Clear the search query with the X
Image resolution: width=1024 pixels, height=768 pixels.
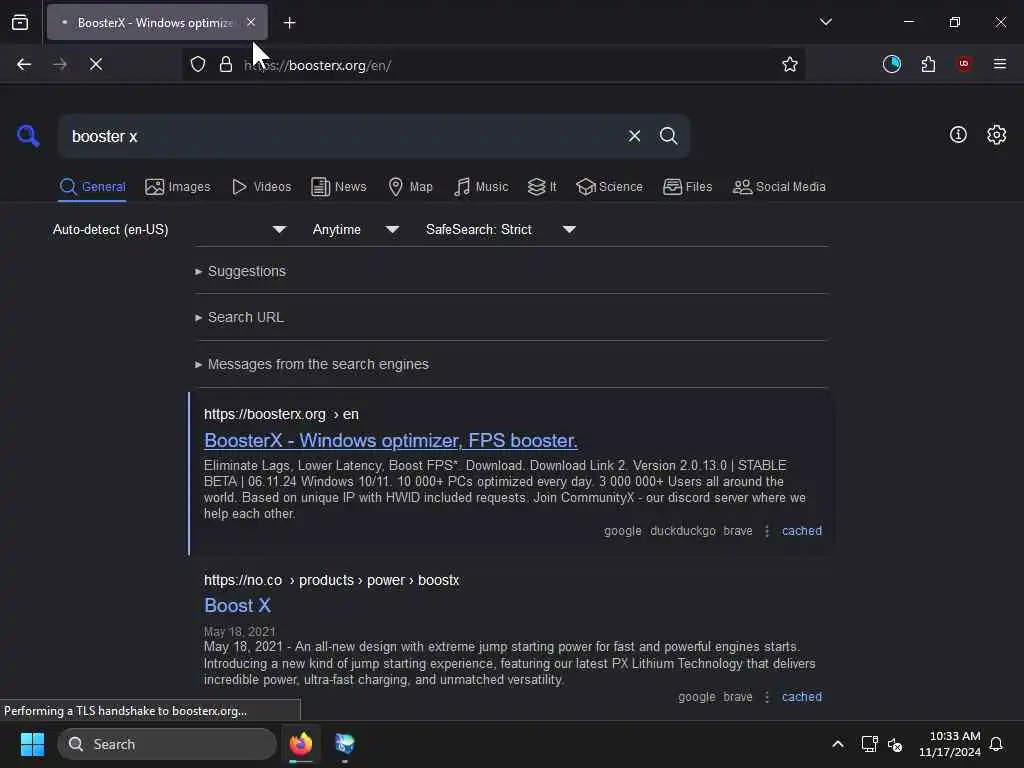(634, 136)
